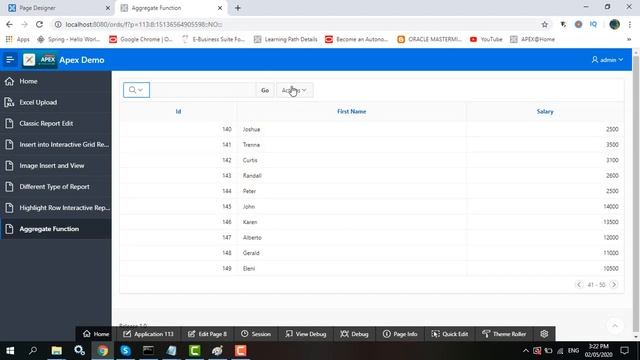
Task: Go to next page of report rows
Action: [x=614, y=284]
